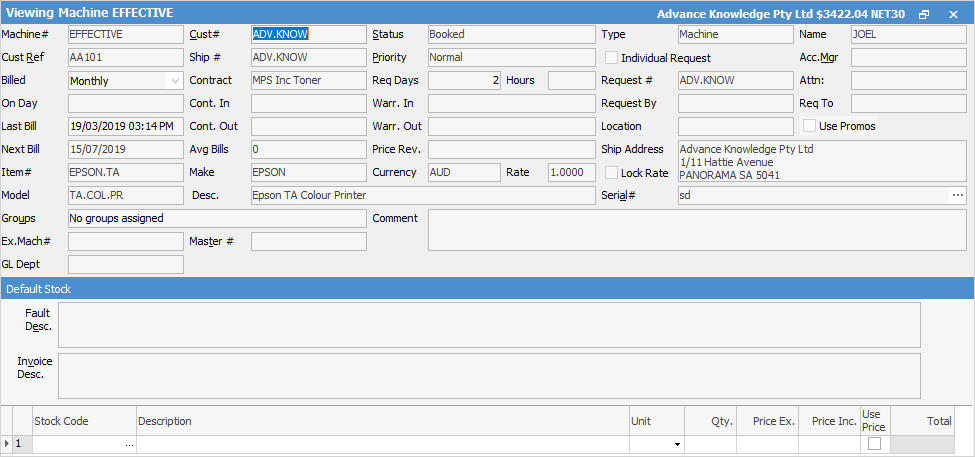The height and width of the screenshot is (457, 975).
Task: Click the Invoice Desc. text area
Action: [x=488, y=375]
